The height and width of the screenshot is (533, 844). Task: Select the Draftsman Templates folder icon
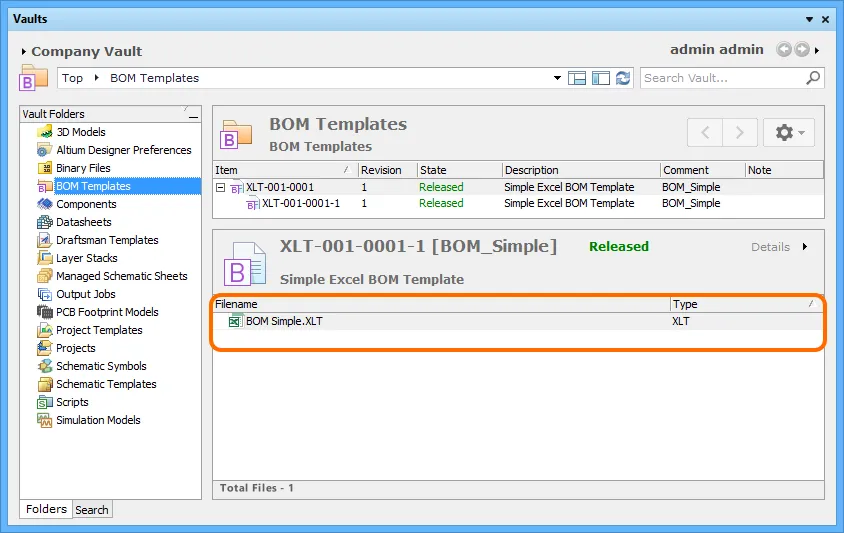pyautogui.click(x=45, y=240)
